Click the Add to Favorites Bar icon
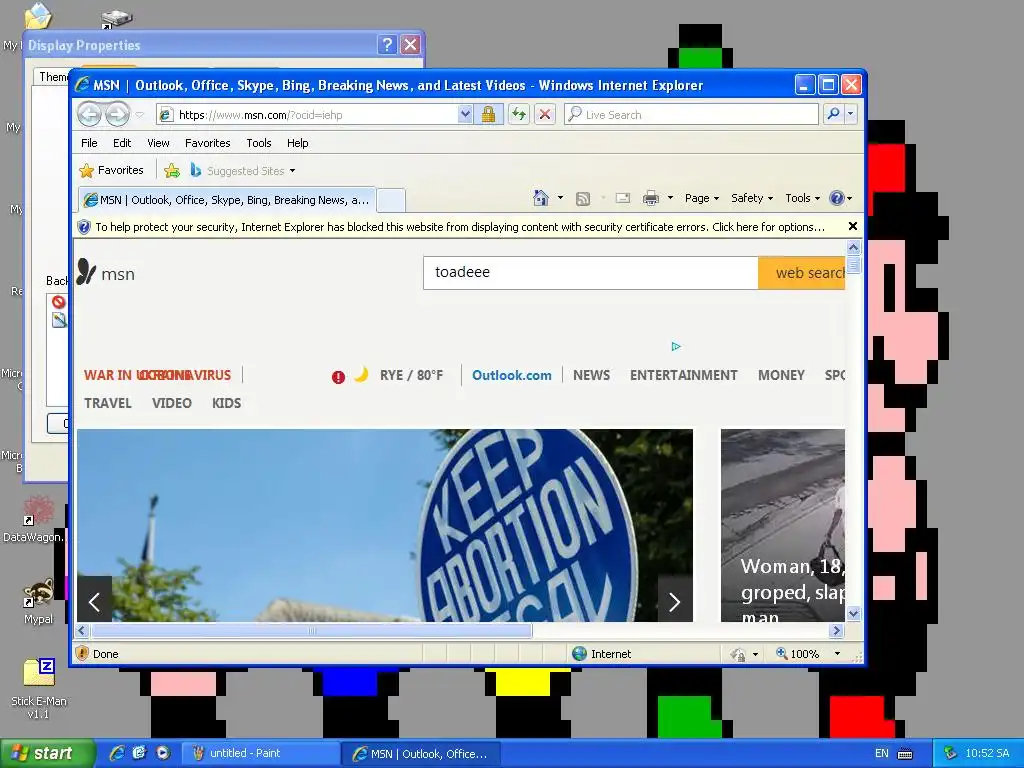The width and height of the screenshot is (1024, 768). tap(172, 171)
